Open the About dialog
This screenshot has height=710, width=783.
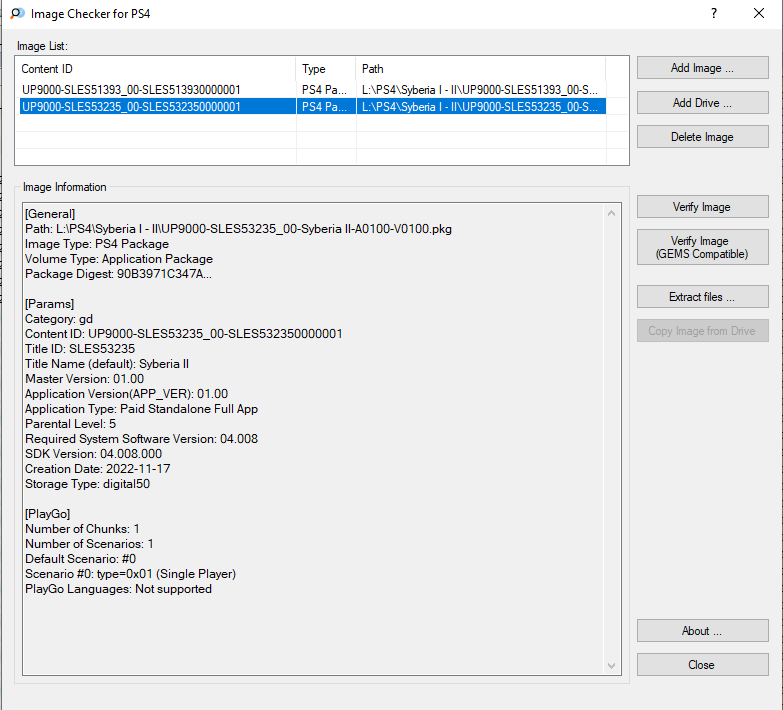tap(702, 631)
